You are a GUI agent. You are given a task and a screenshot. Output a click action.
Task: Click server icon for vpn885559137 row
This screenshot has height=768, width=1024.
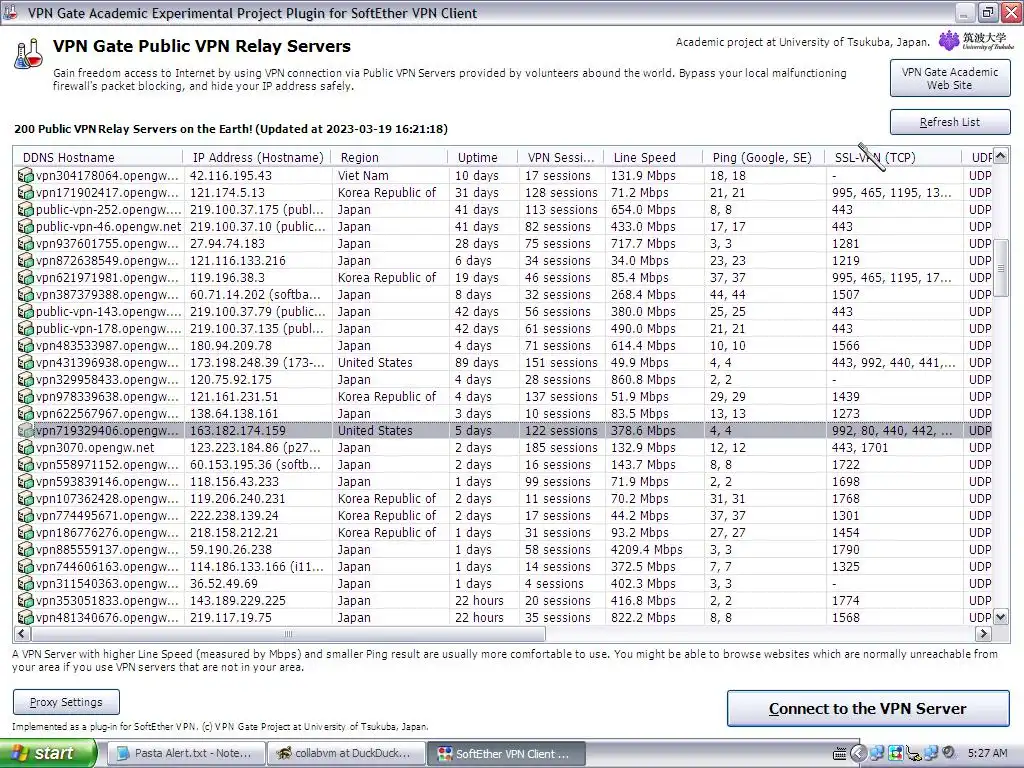pyautogui.click(x=25, y=549)
